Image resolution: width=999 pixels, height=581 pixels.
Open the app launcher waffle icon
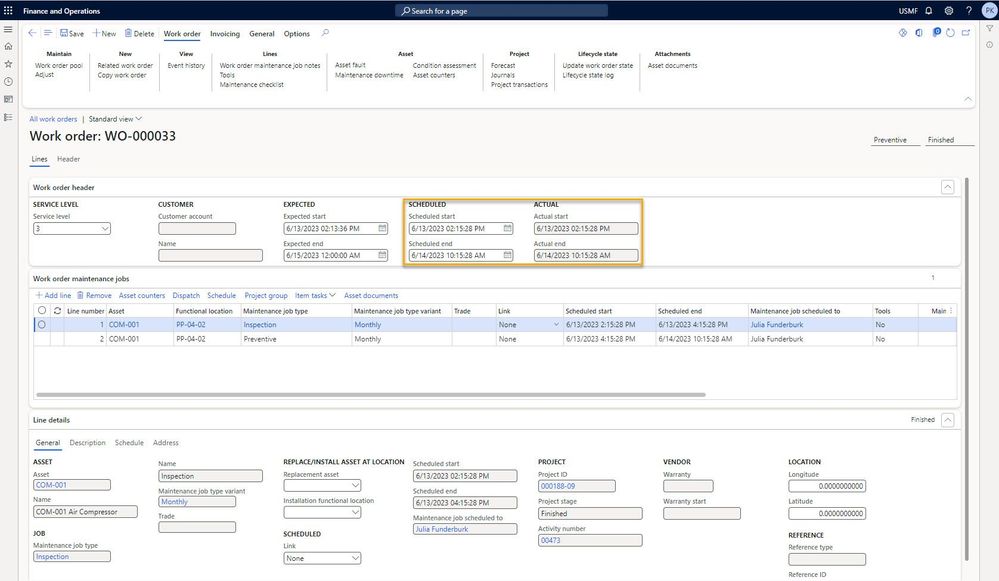8,10
